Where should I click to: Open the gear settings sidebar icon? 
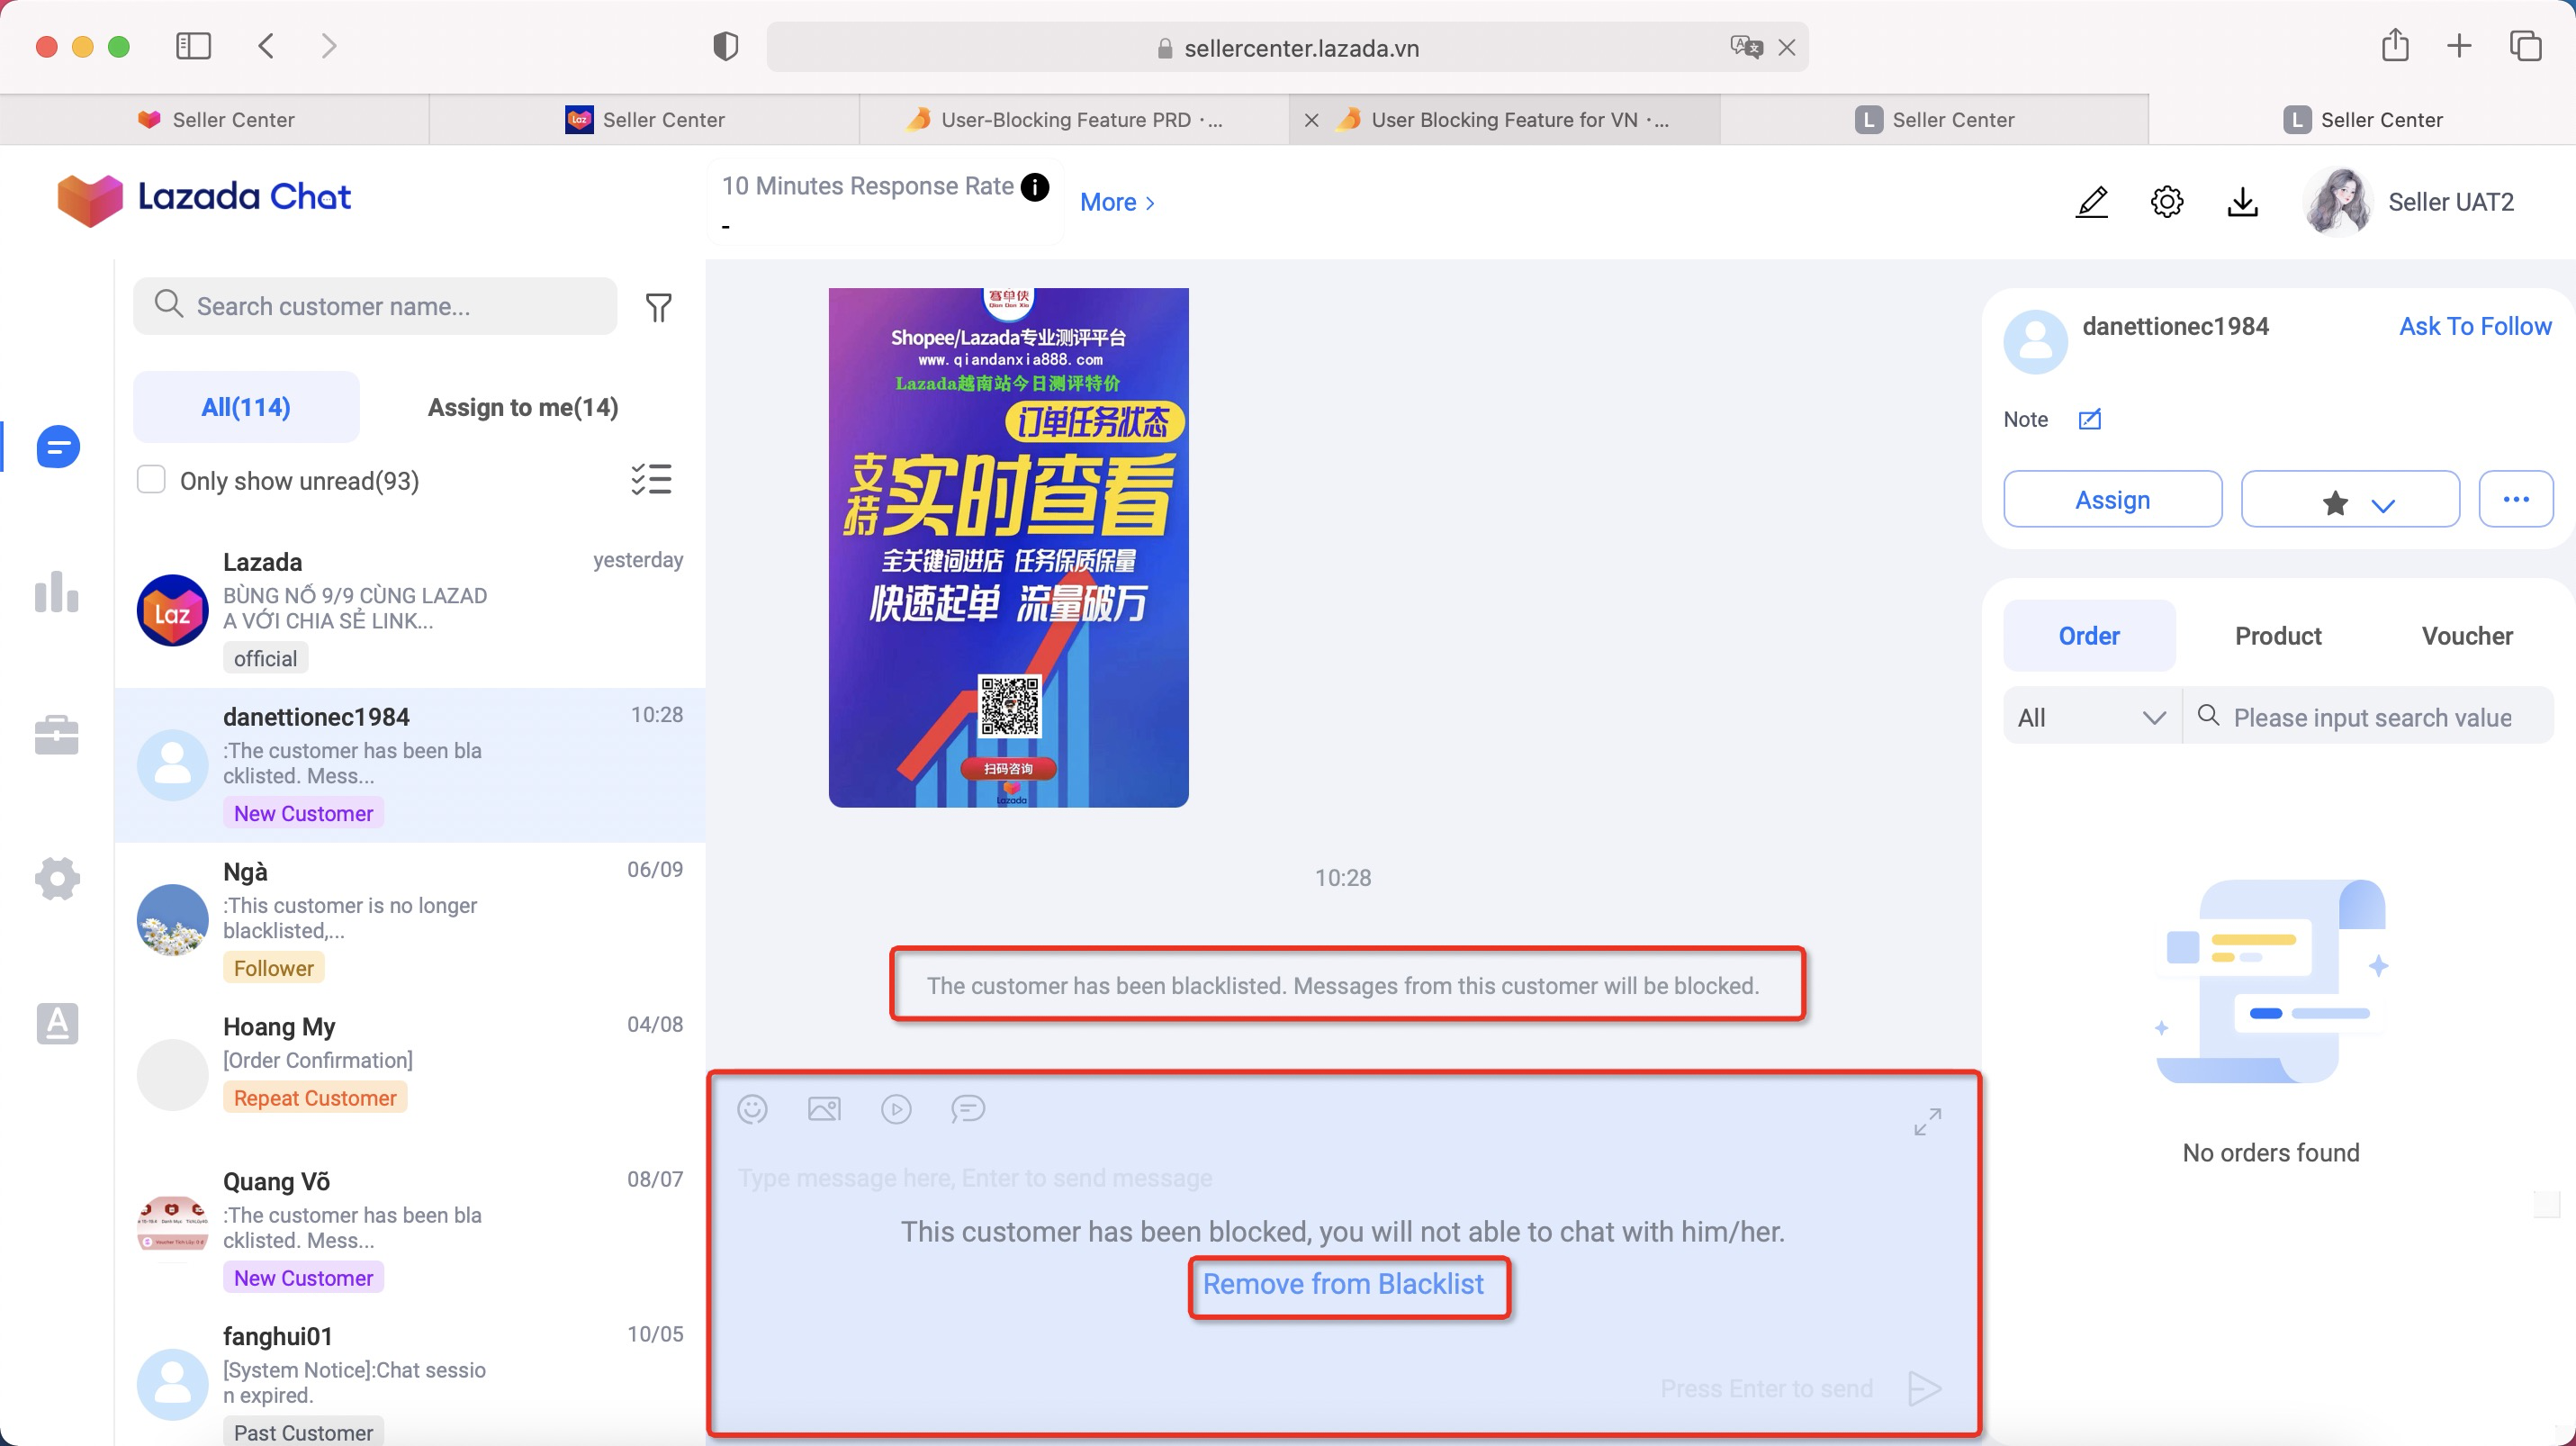[57, 879]
